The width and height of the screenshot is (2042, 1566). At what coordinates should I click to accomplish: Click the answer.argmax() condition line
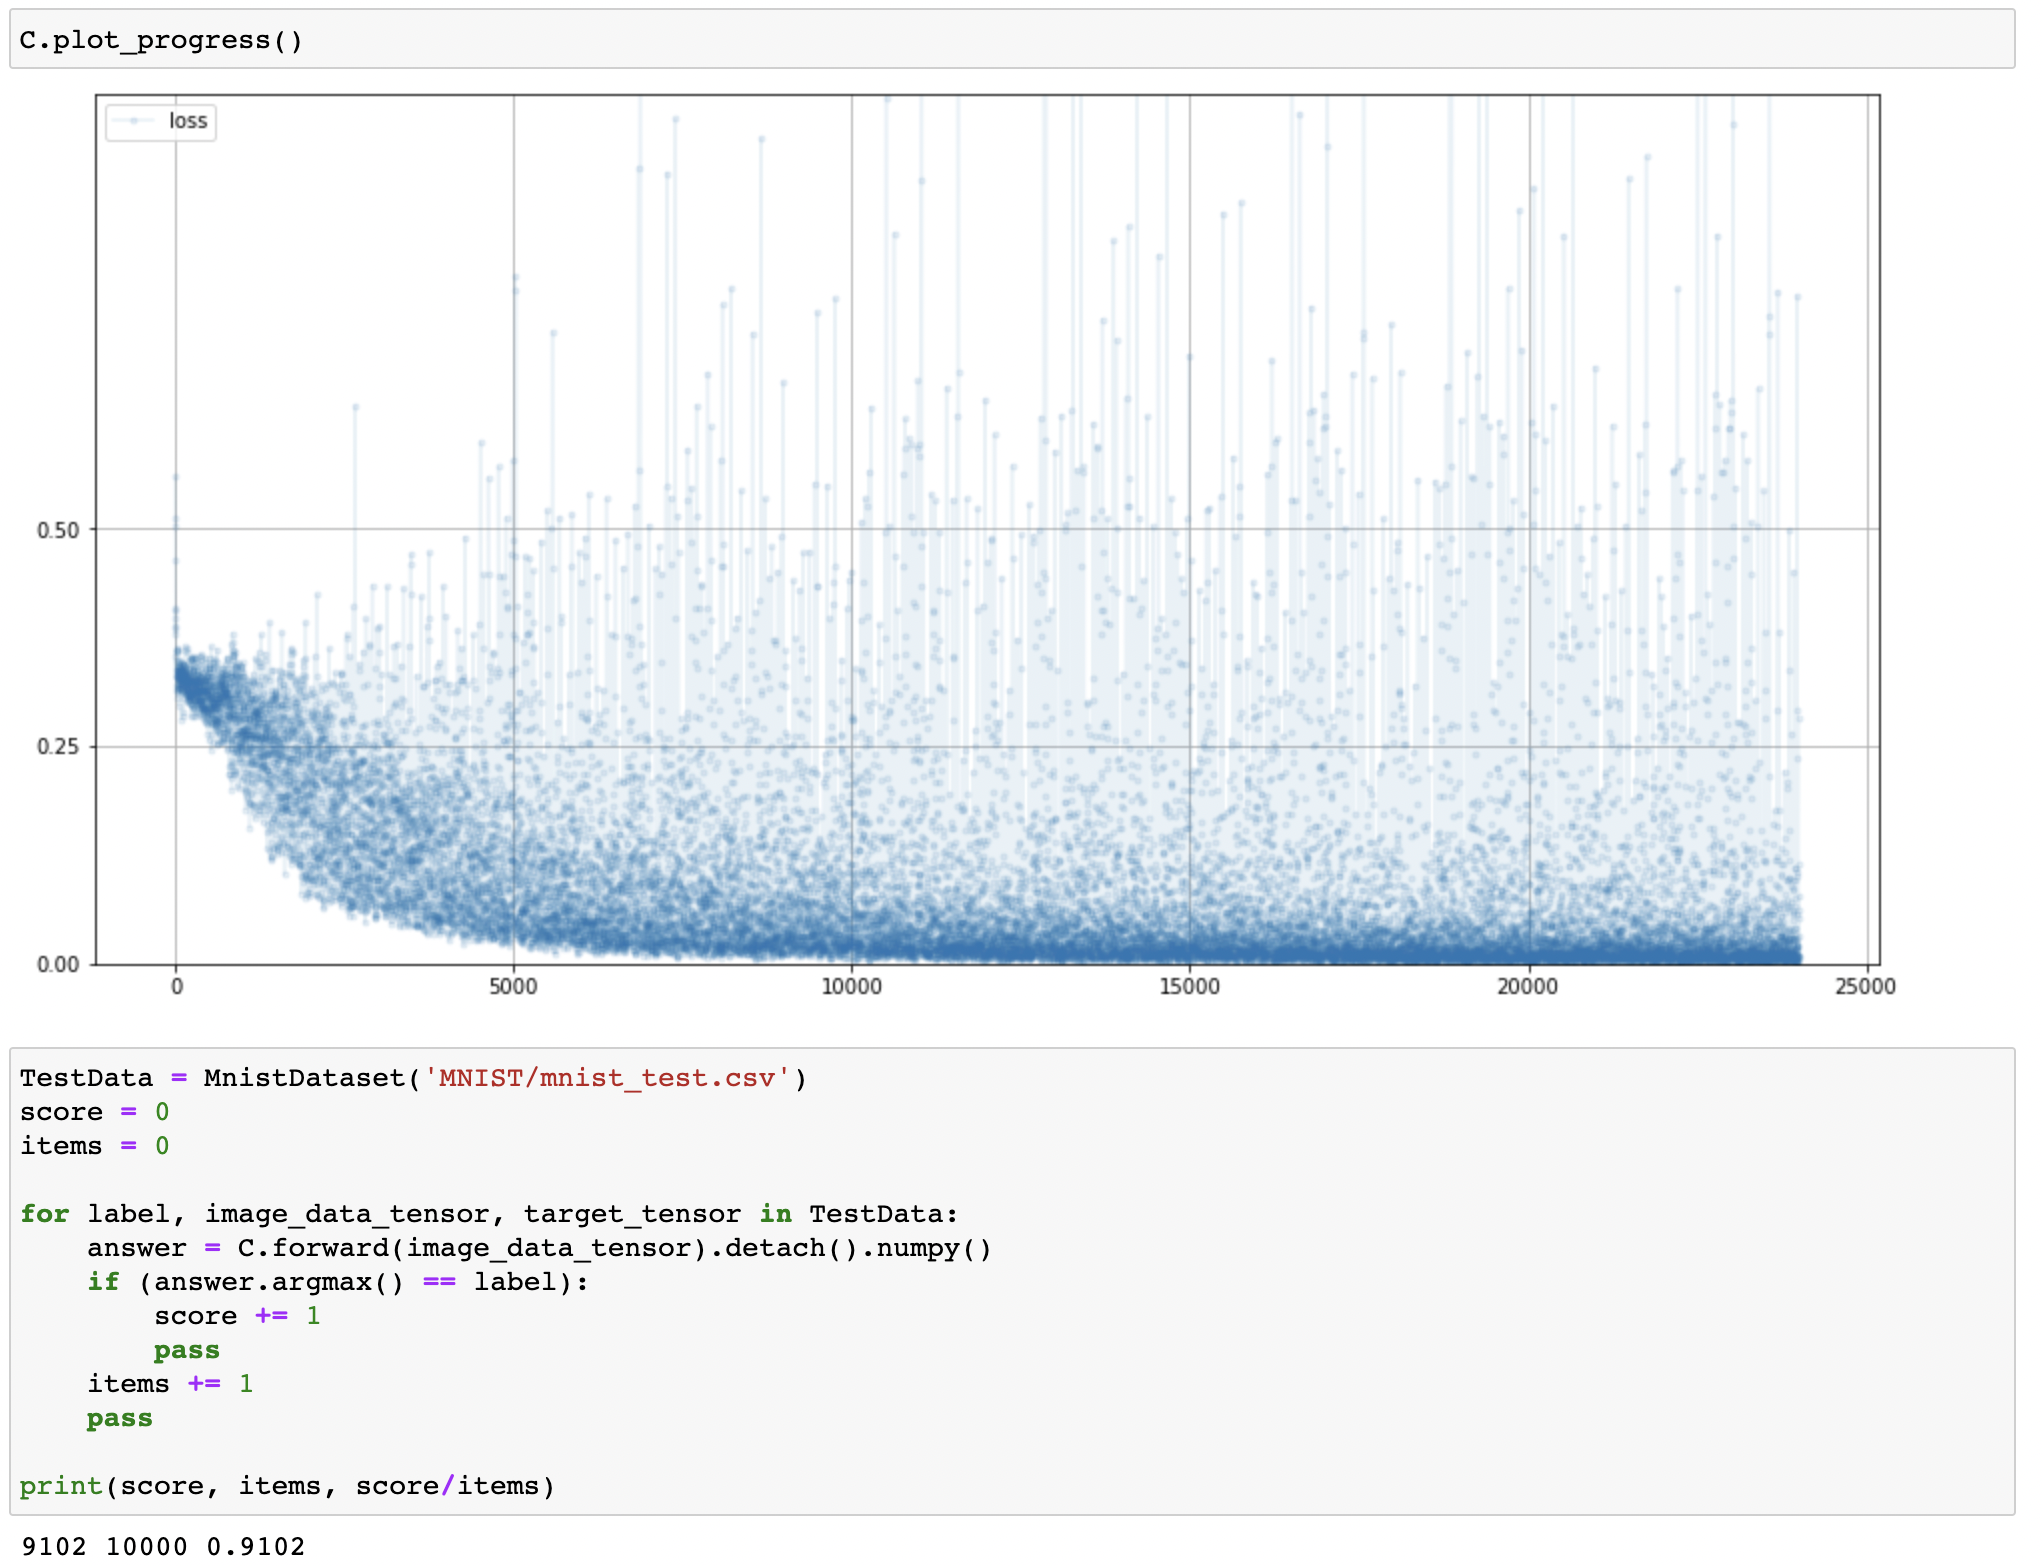[338, 1282]
